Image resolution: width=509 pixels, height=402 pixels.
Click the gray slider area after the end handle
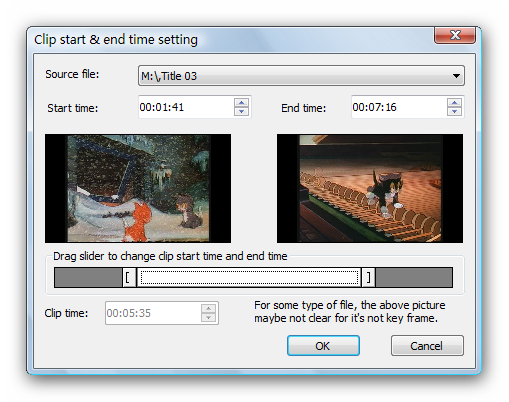tap(414, 277)
